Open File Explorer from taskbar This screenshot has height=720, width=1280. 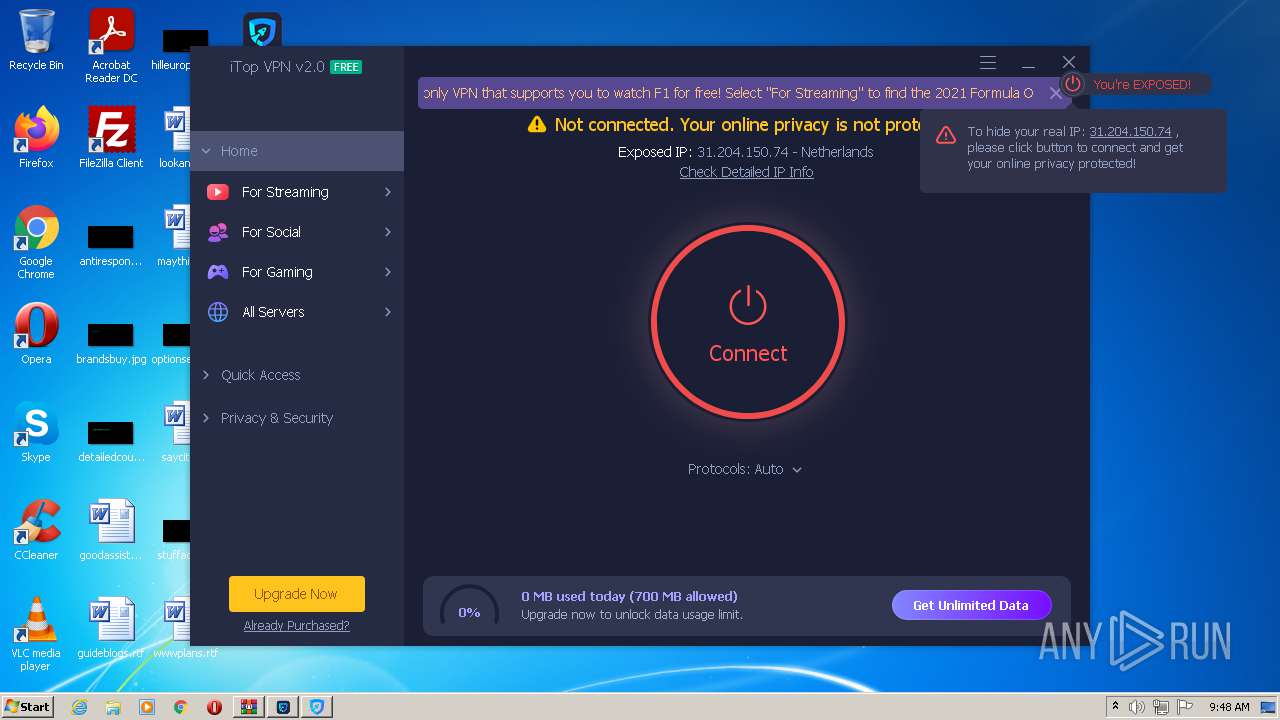113,707
